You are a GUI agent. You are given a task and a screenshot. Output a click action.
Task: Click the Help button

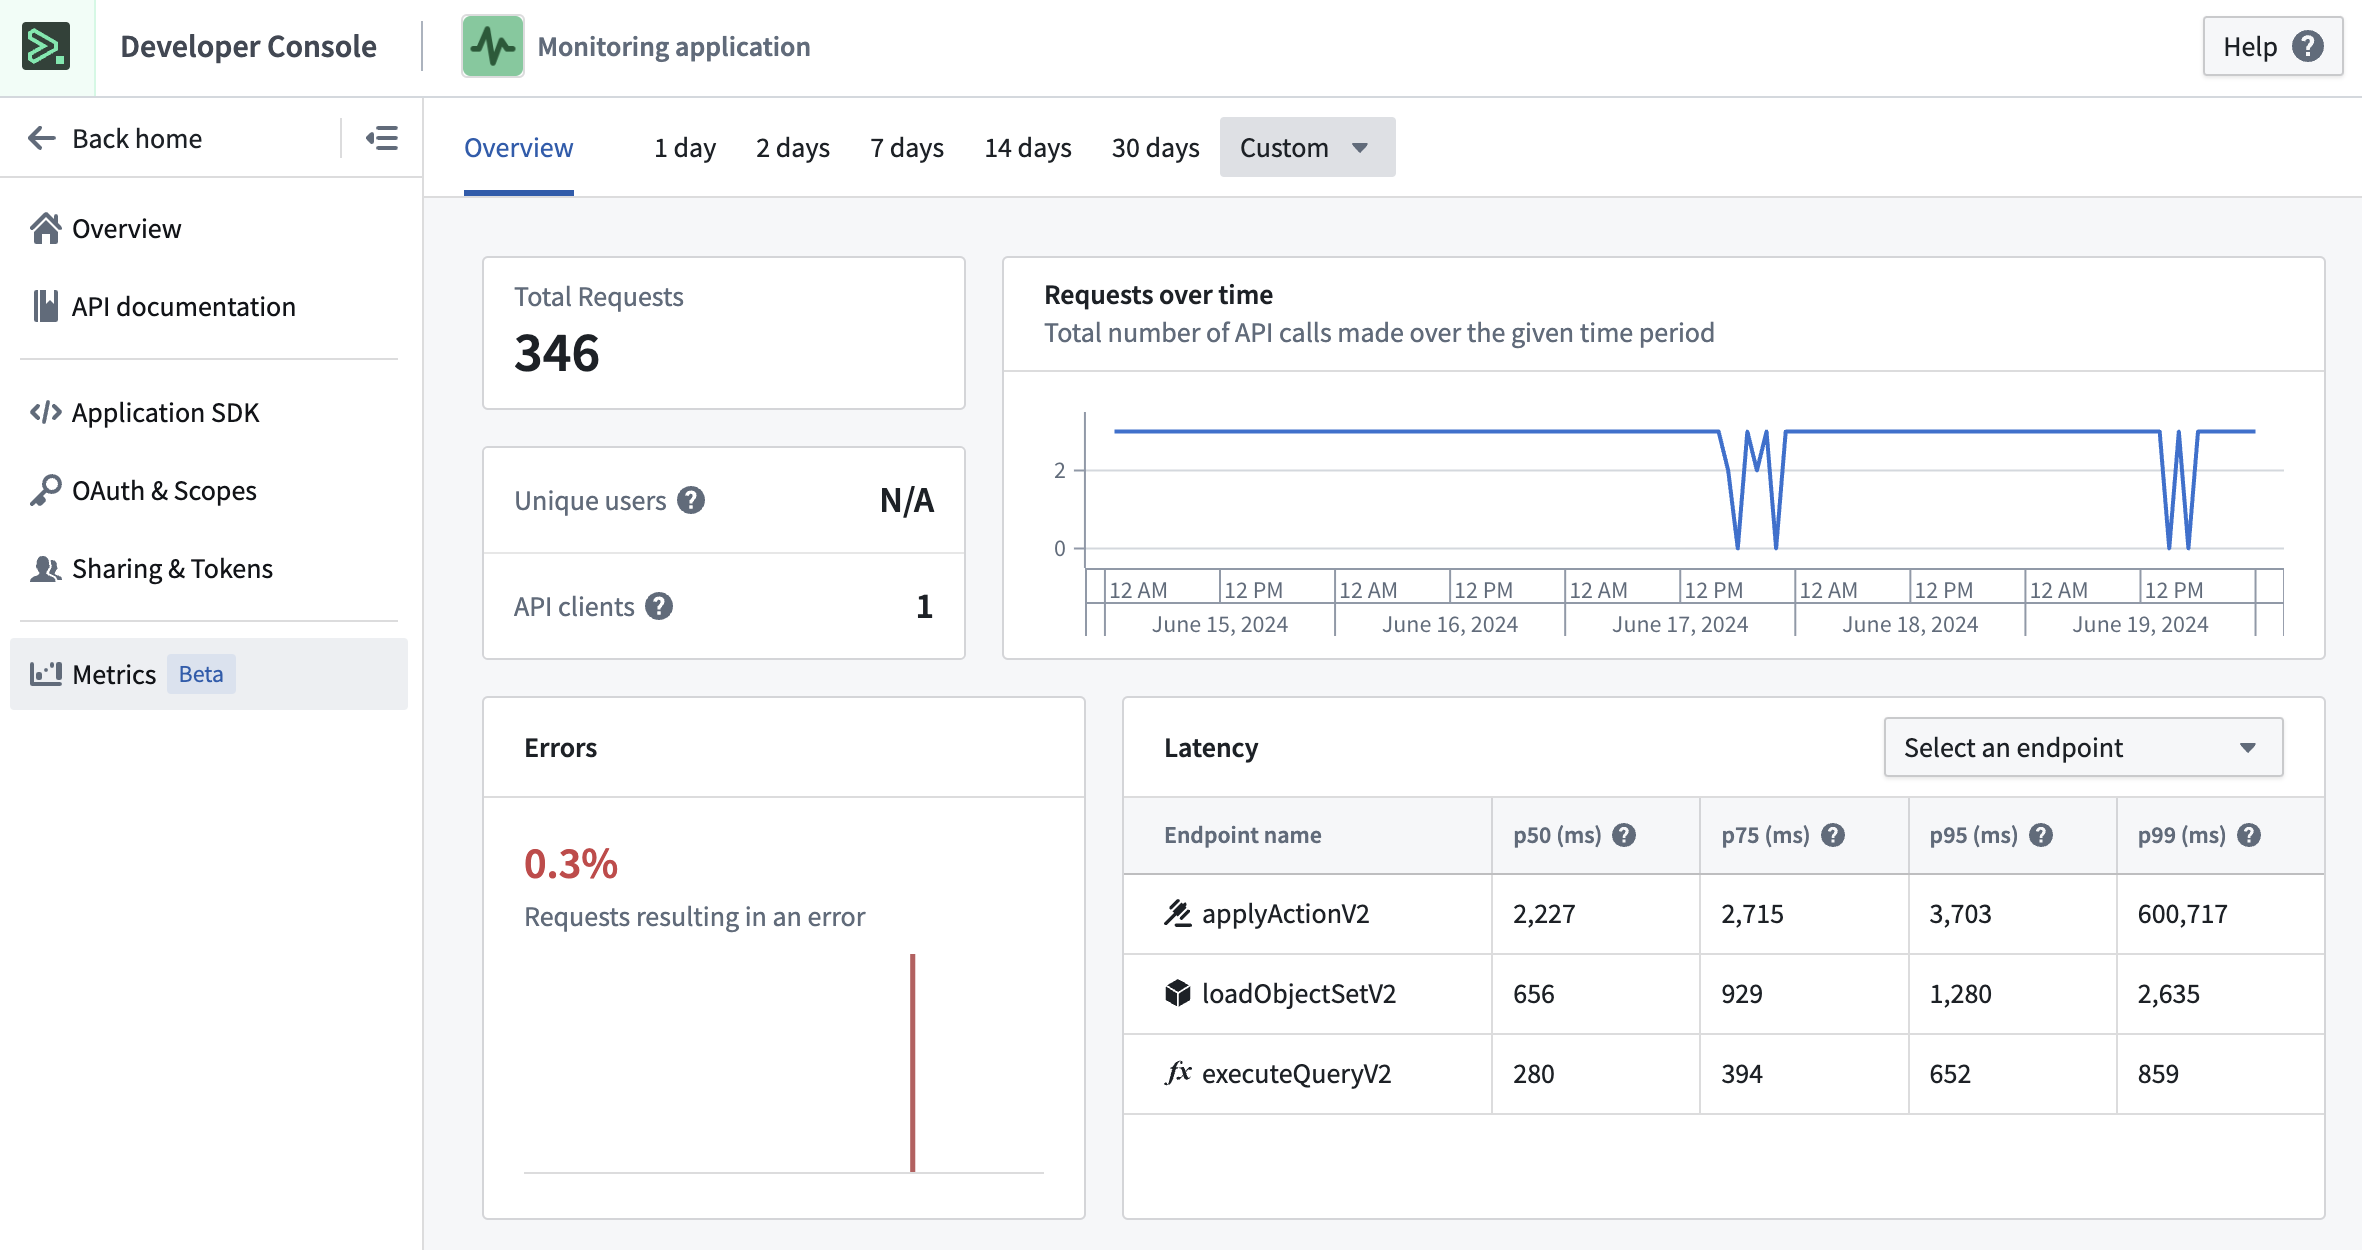(x=2271, y=46)
